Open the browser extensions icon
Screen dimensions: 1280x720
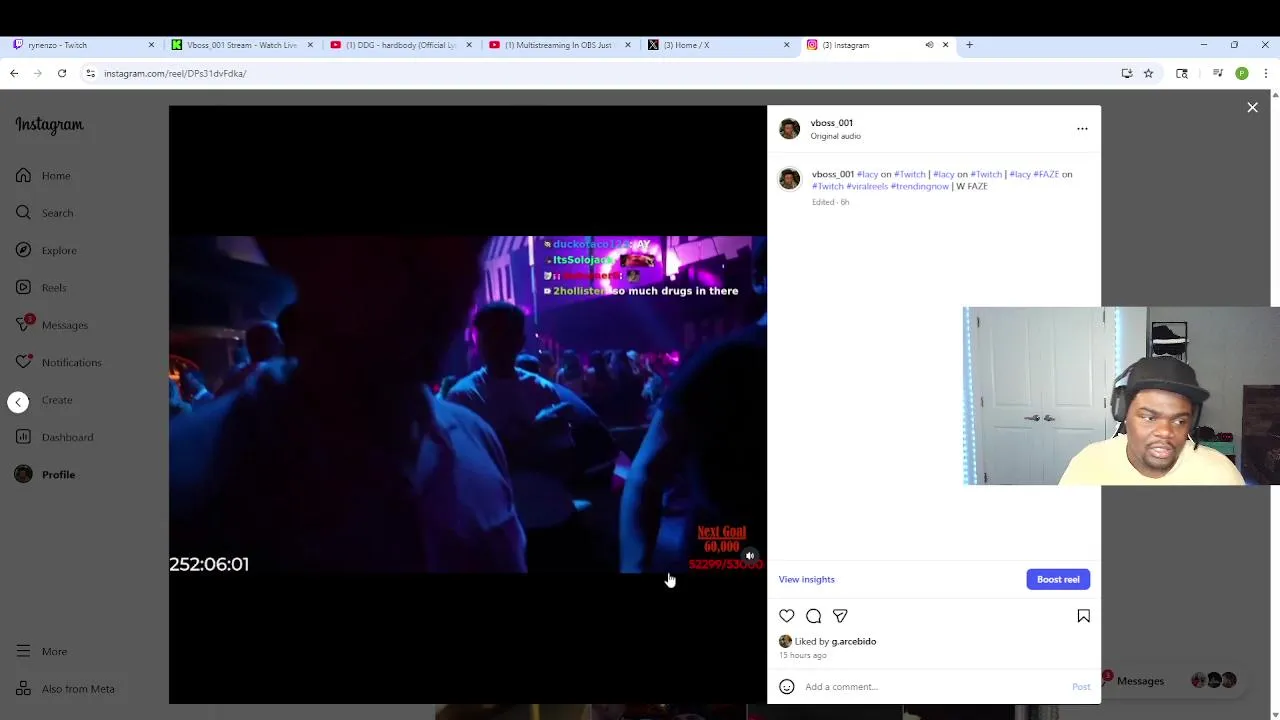click(1182, 73)
